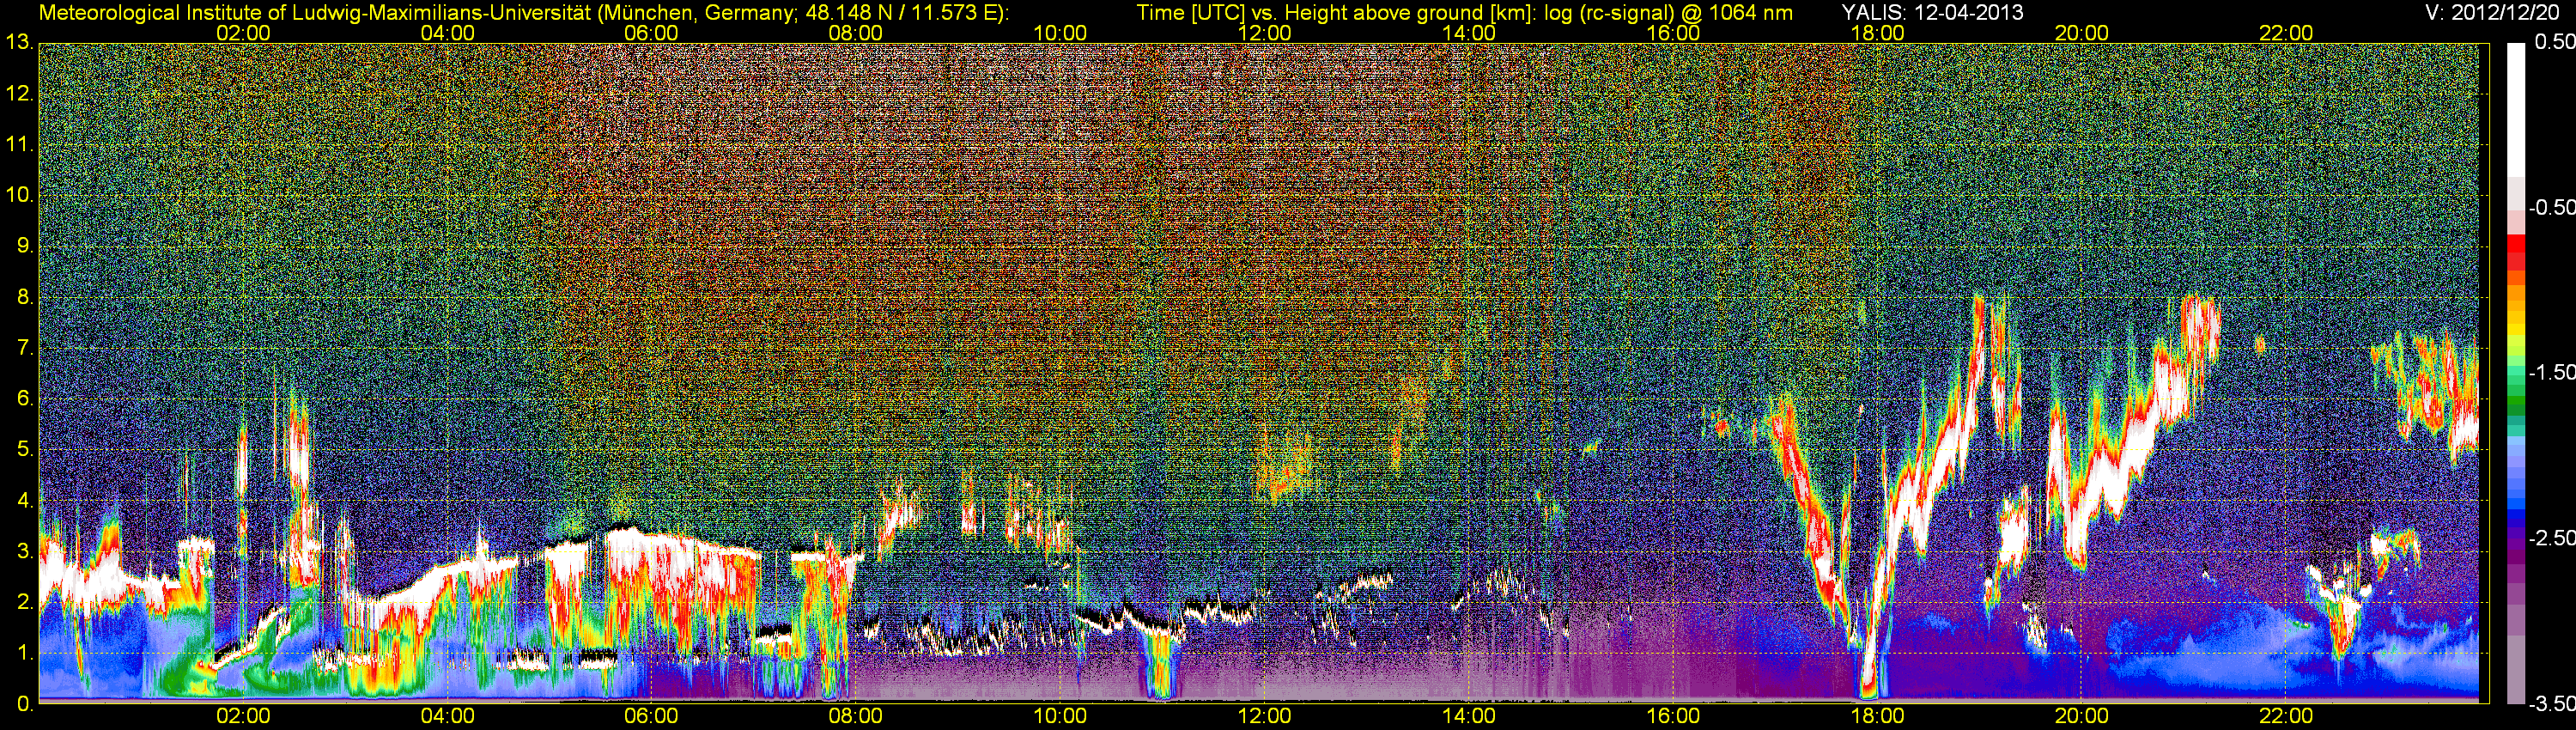Click the 20:00 label on the top time axis
The height and width of the screenshot is (730, 2576).
[x=2082, y=33]
